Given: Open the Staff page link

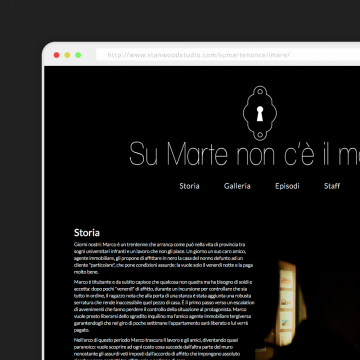Looking at the screenshot, I should tap(332, 186).
